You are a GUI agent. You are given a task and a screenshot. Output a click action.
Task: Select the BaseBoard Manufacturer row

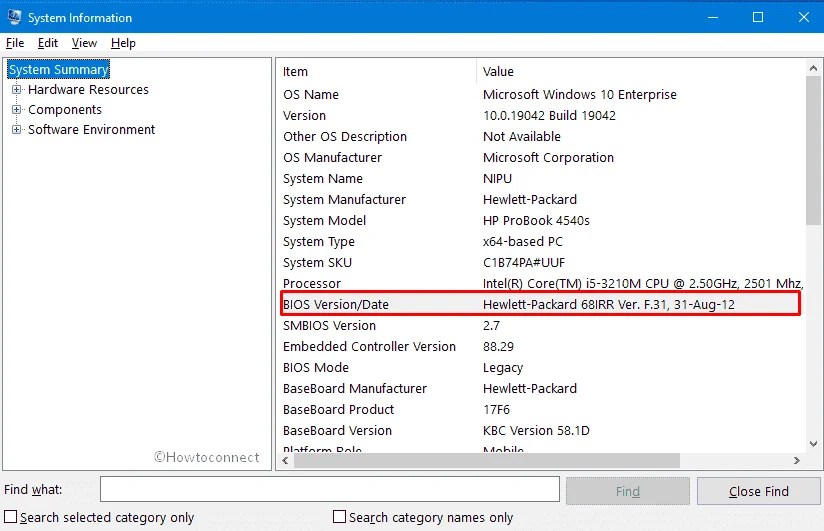(x=541, y=389)
